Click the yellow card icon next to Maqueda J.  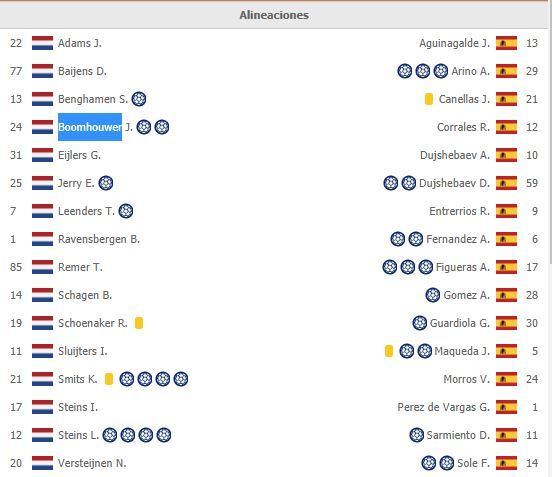pos(389,351)
